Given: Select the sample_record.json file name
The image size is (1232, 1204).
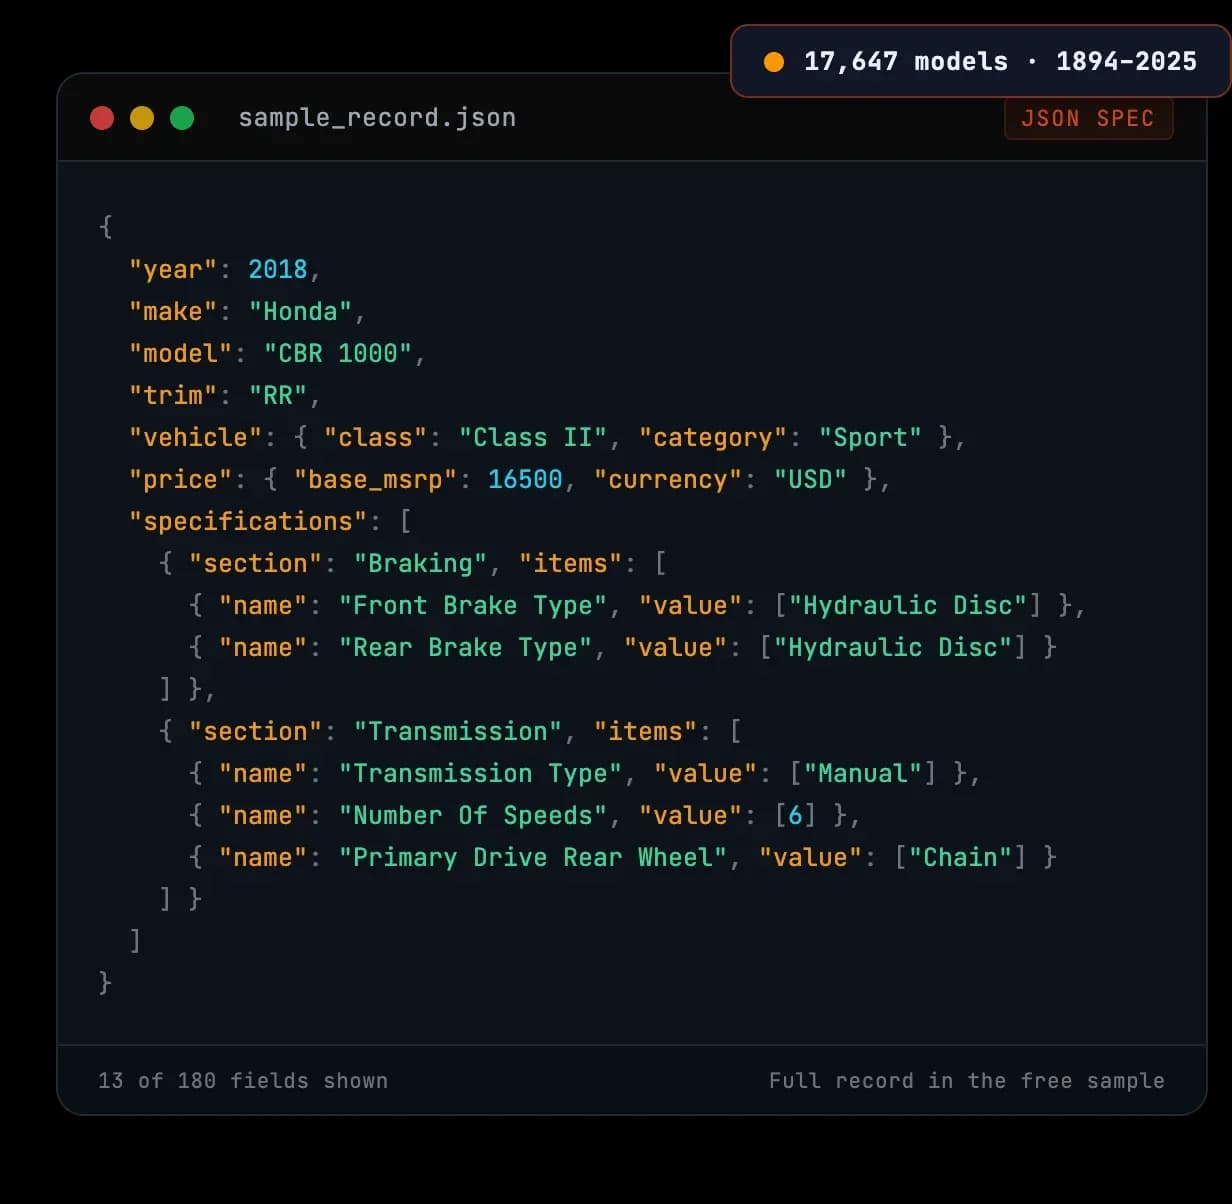Looking at the screenshot, I should pos(377,118).
